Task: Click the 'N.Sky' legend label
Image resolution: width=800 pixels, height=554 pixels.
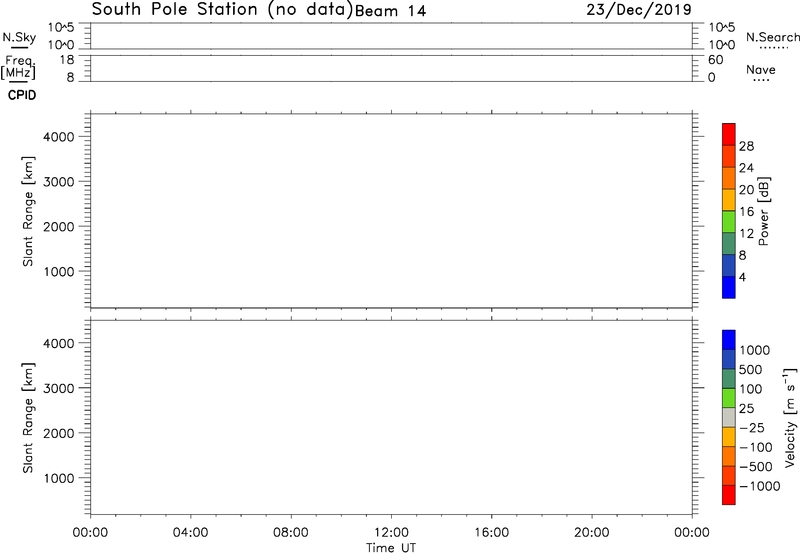Action: pos(19,37)
